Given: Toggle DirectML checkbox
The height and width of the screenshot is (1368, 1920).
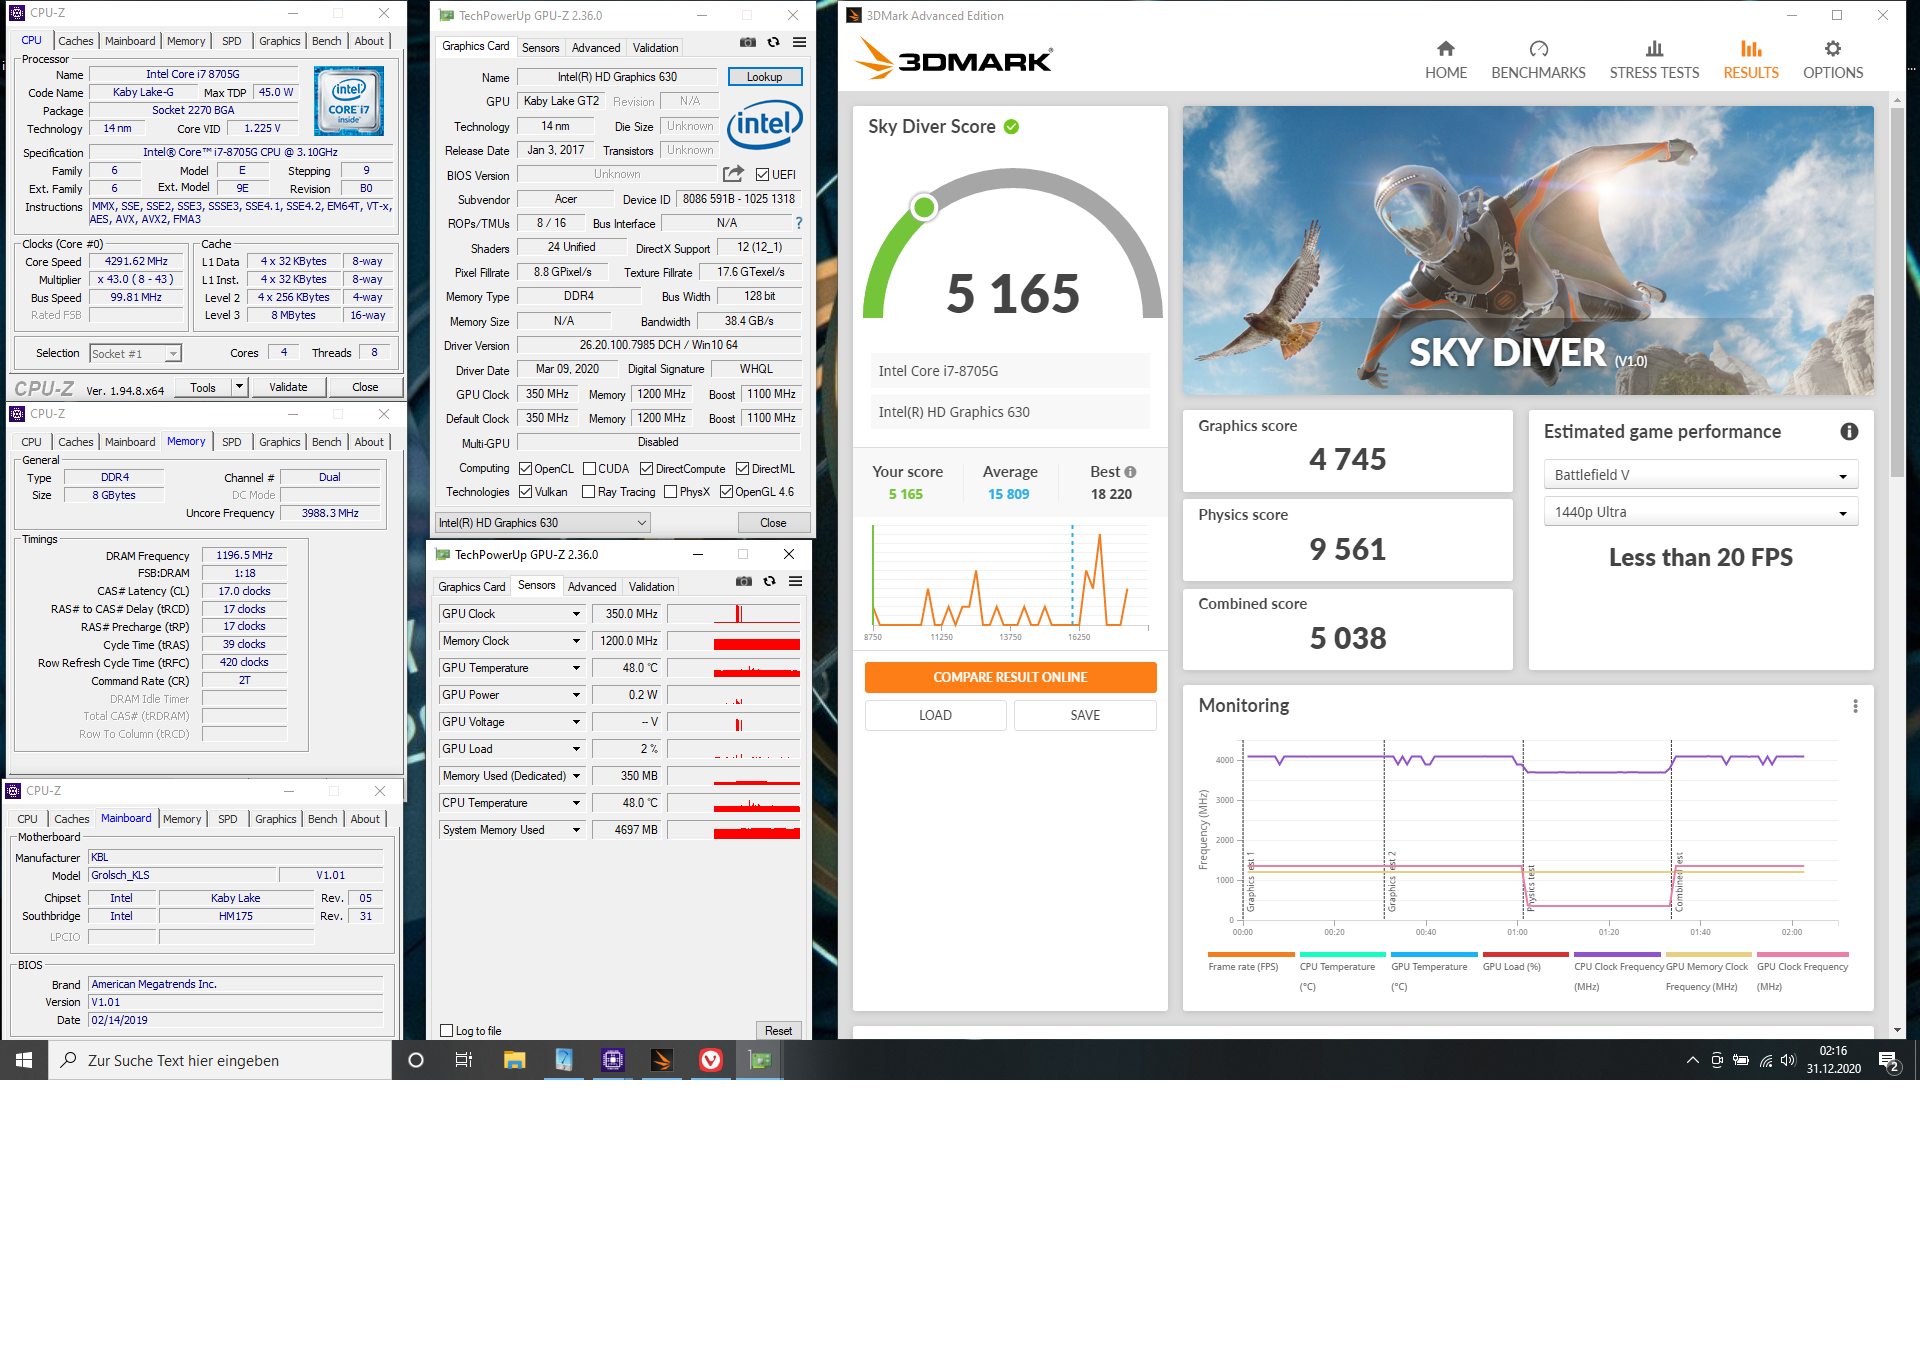Looking at the screenshot, I should pos(743,469).
